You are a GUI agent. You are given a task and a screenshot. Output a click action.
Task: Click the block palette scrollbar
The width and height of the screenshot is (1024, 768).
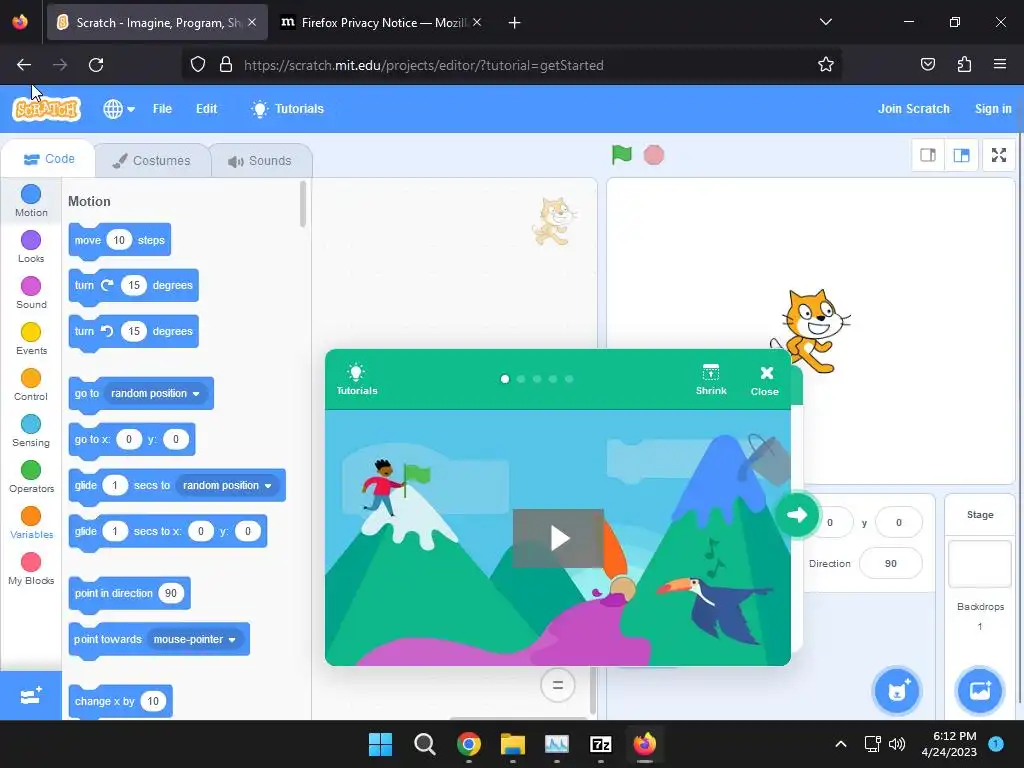pyautogui.click(x=302, y=204)
